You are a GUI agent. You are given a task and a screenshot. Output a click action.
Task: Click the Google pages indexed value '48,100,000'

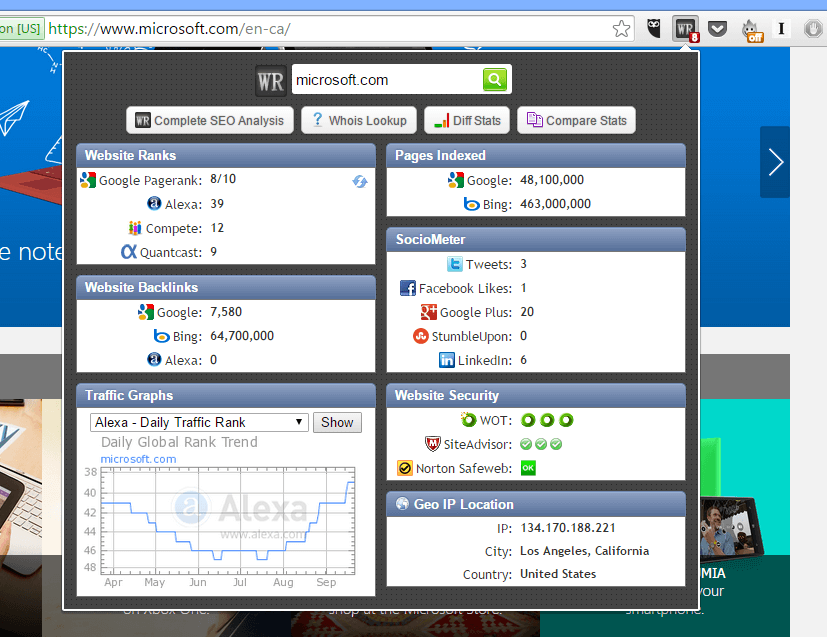point(552,180)
